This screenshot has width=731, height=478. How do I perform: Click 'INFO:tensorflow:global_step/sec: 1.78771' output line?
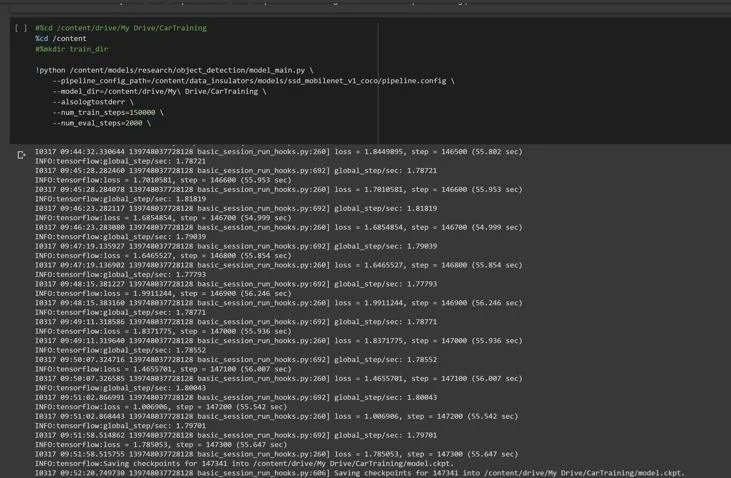tap(120, 312)
